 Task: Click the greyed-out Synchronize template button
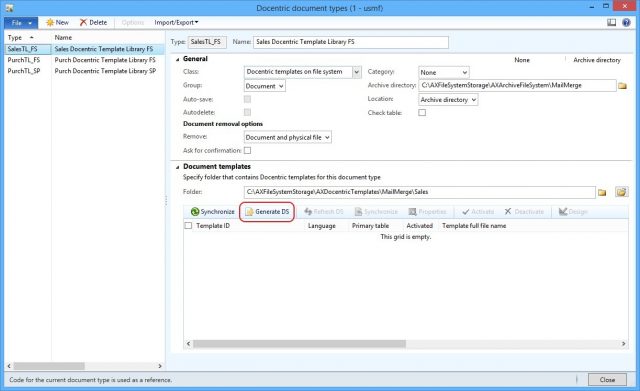(376, 212)
